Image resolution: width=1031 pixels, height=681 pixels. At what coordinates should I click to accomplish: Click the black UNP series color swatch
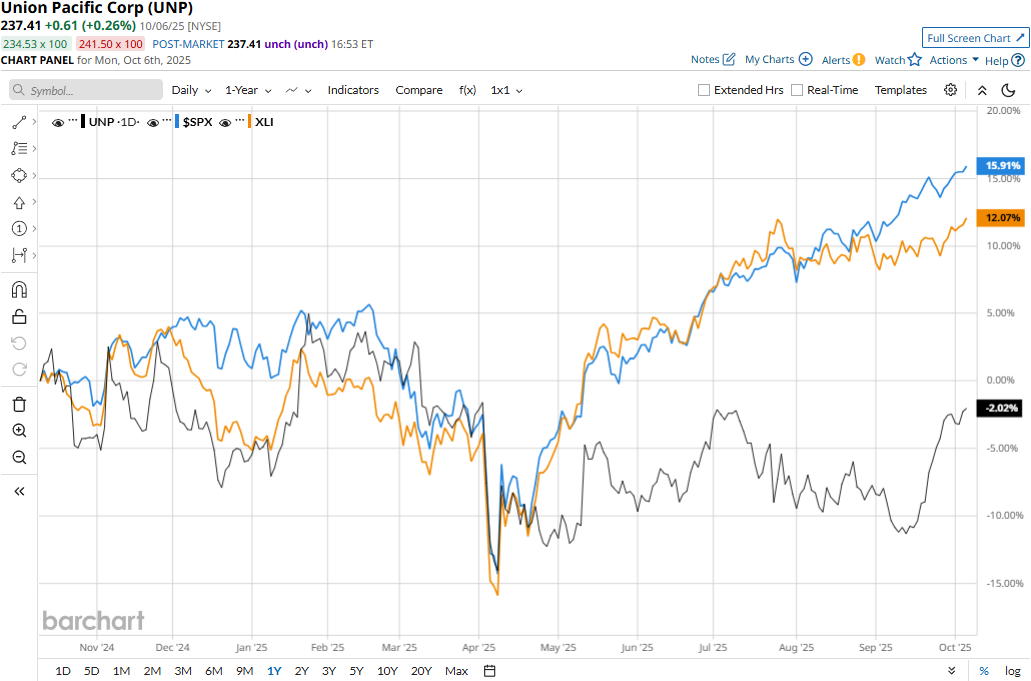coord(82,122)
